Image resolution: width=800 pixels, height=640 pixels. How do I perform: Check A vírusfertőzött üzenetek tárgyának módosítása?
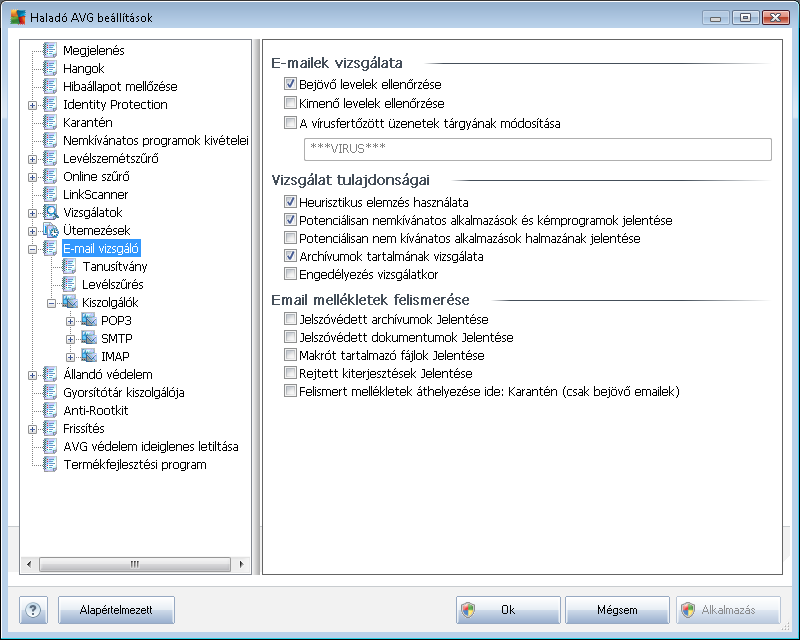[x=290, y=123]
